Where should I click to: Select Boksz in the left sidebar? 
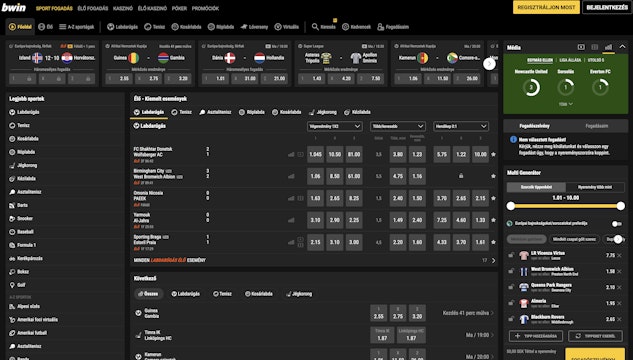[23, 272]
